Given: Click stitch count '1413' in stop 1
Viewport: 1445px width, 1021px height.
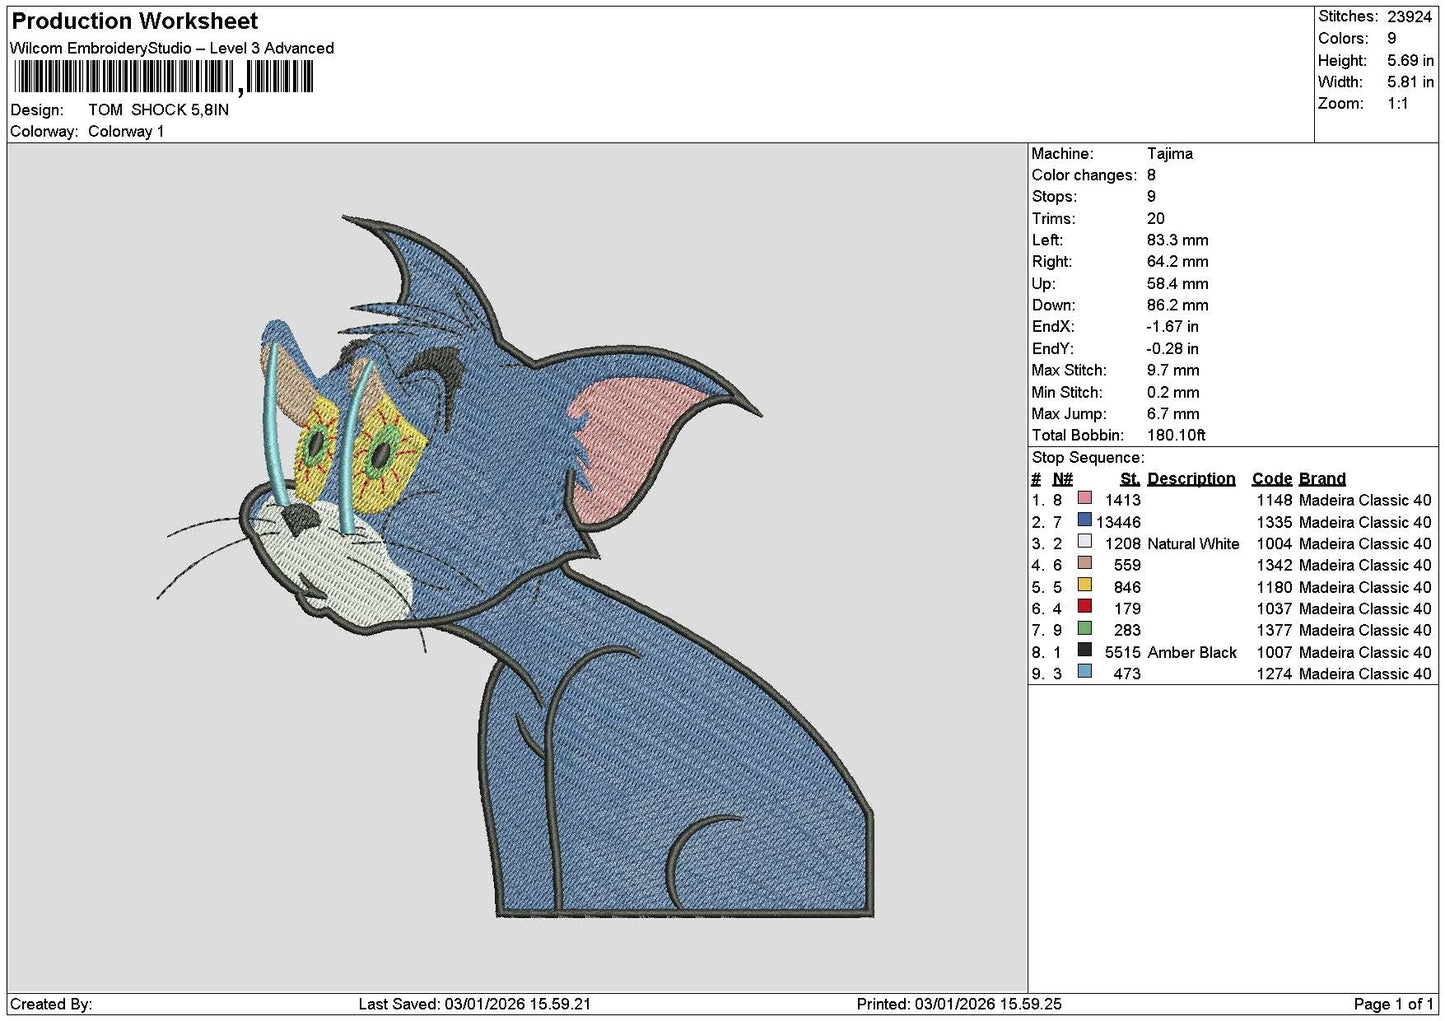Looking at the screenshot, I should tap(1123, 501).
